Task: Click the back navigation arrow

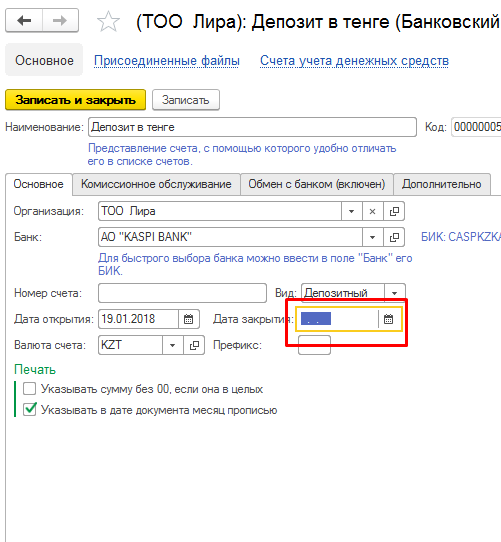Action: pyautogui.click(x=24, y=21)
